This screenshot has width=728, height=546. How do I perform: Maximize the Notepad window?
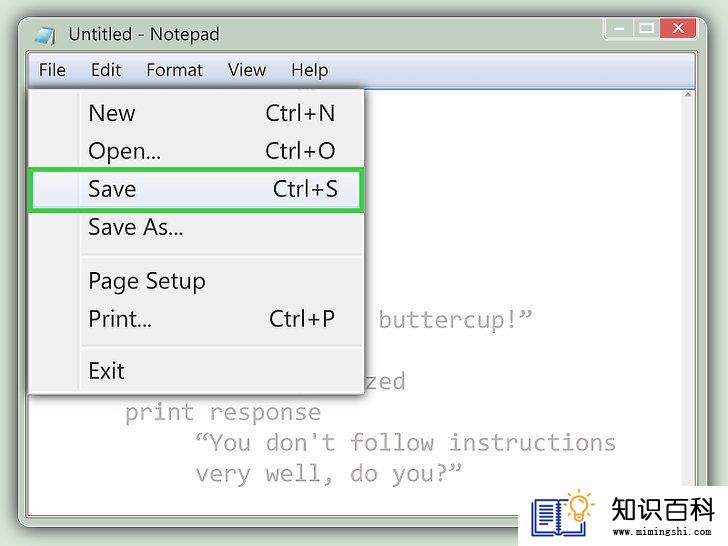646,29
